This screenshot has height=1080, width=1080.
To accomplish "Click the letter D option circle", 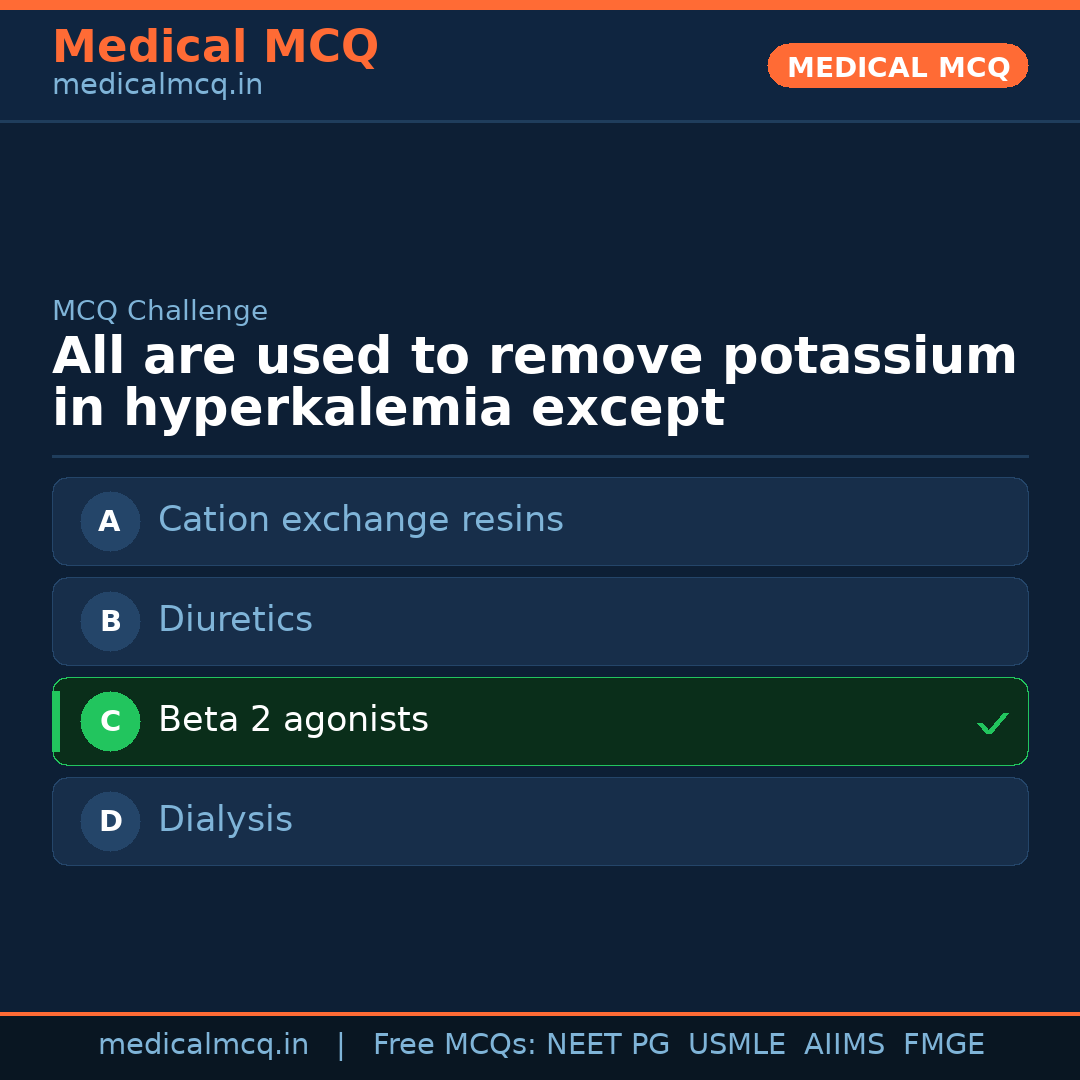I will tap(110, 821).
